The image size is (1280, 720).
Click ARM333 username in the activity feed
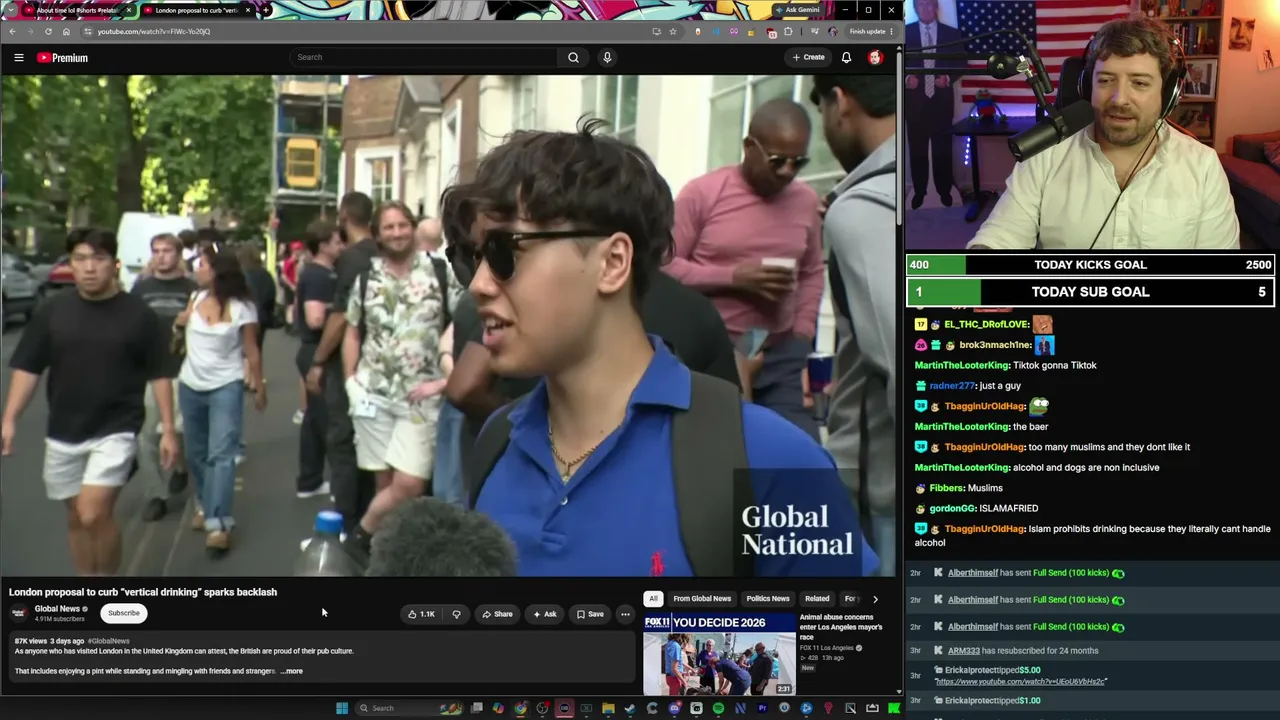pyautogui.click(x=964, y=651)
